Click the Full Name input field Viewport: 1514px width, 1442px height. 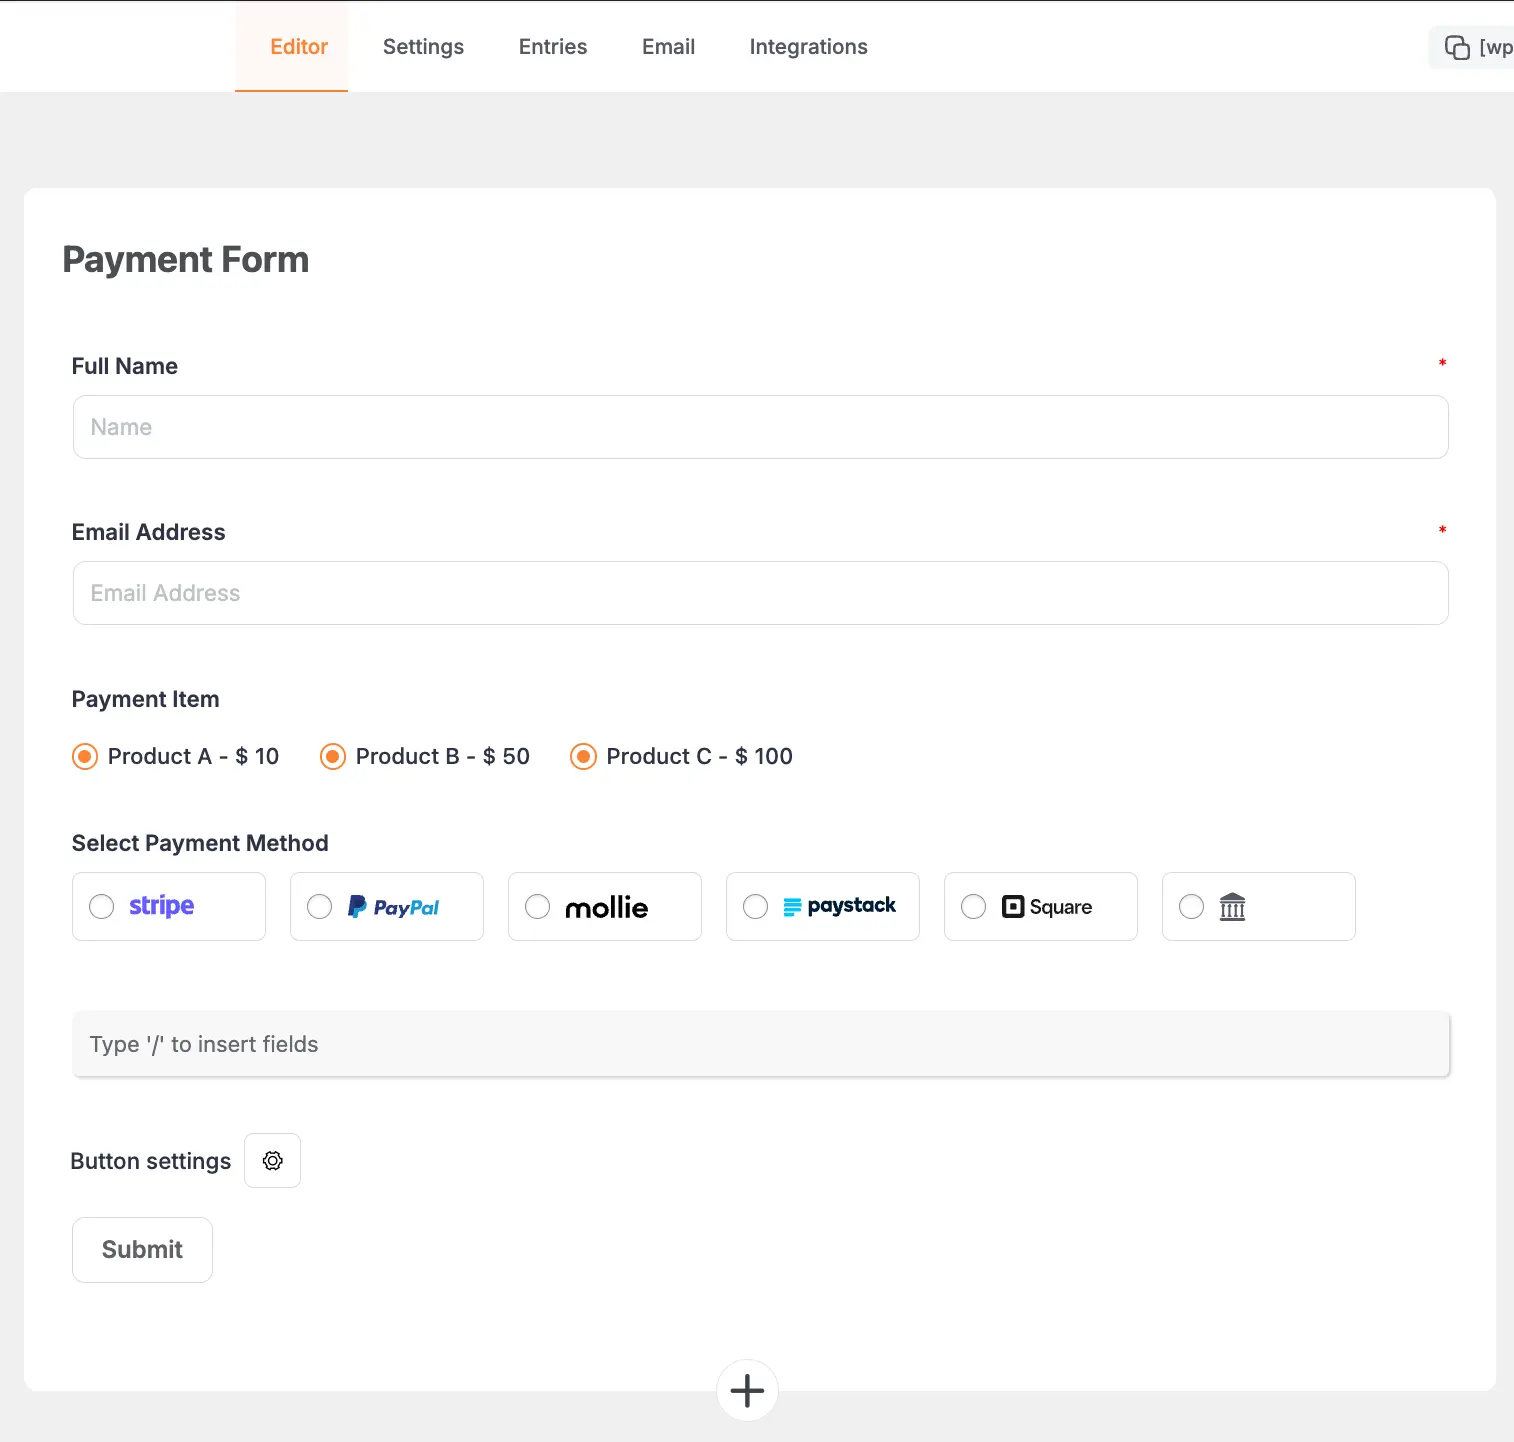(x=759, y=427)
